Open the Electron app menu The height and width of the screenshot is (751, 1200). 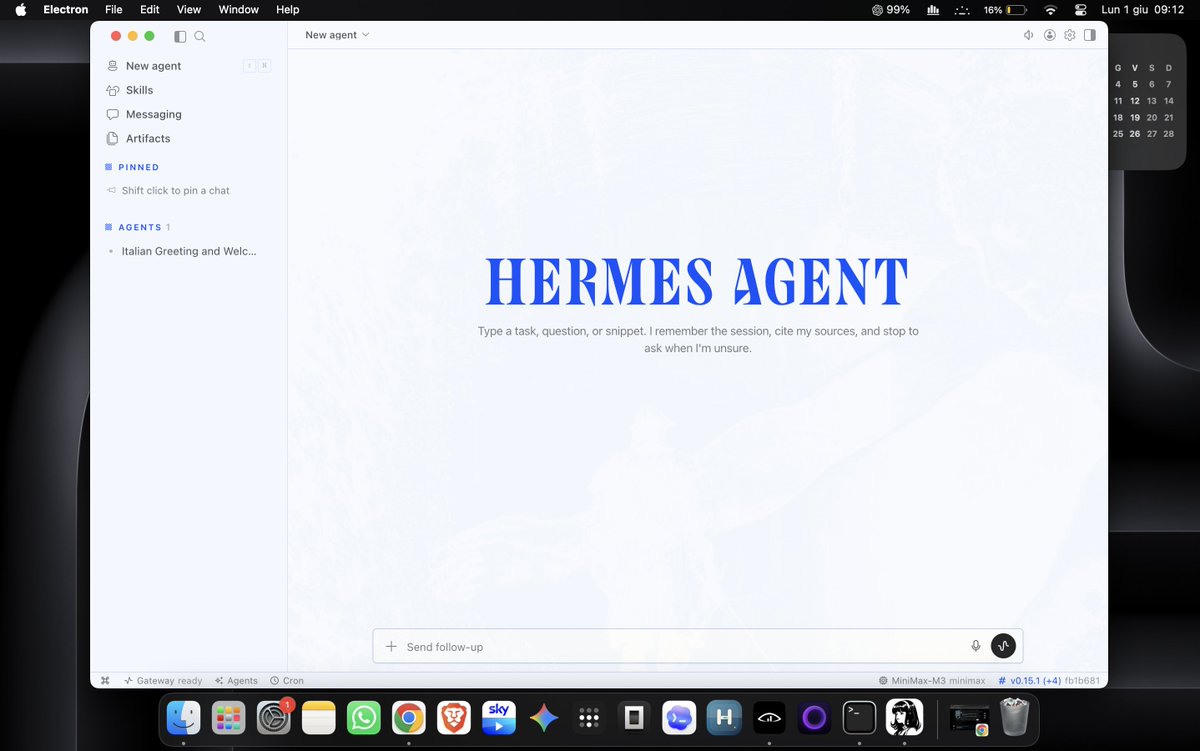click(66, 10)
